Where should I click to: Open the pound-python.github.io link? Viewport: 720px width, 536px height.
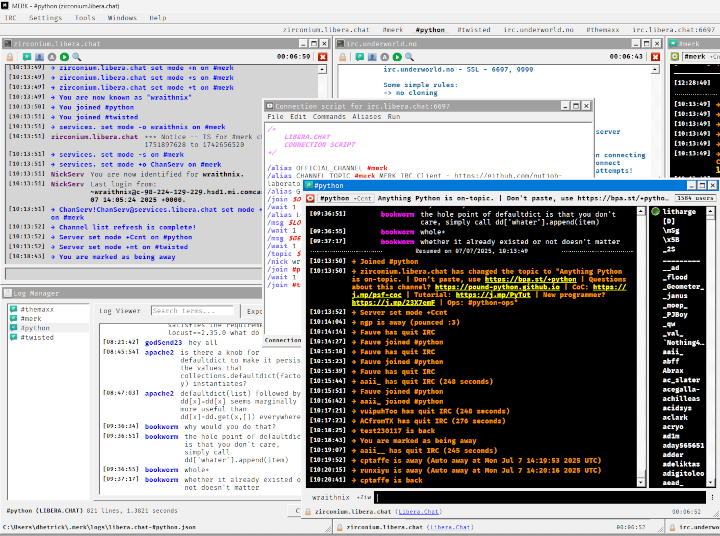pyautogui.click(x=497, y=287)
